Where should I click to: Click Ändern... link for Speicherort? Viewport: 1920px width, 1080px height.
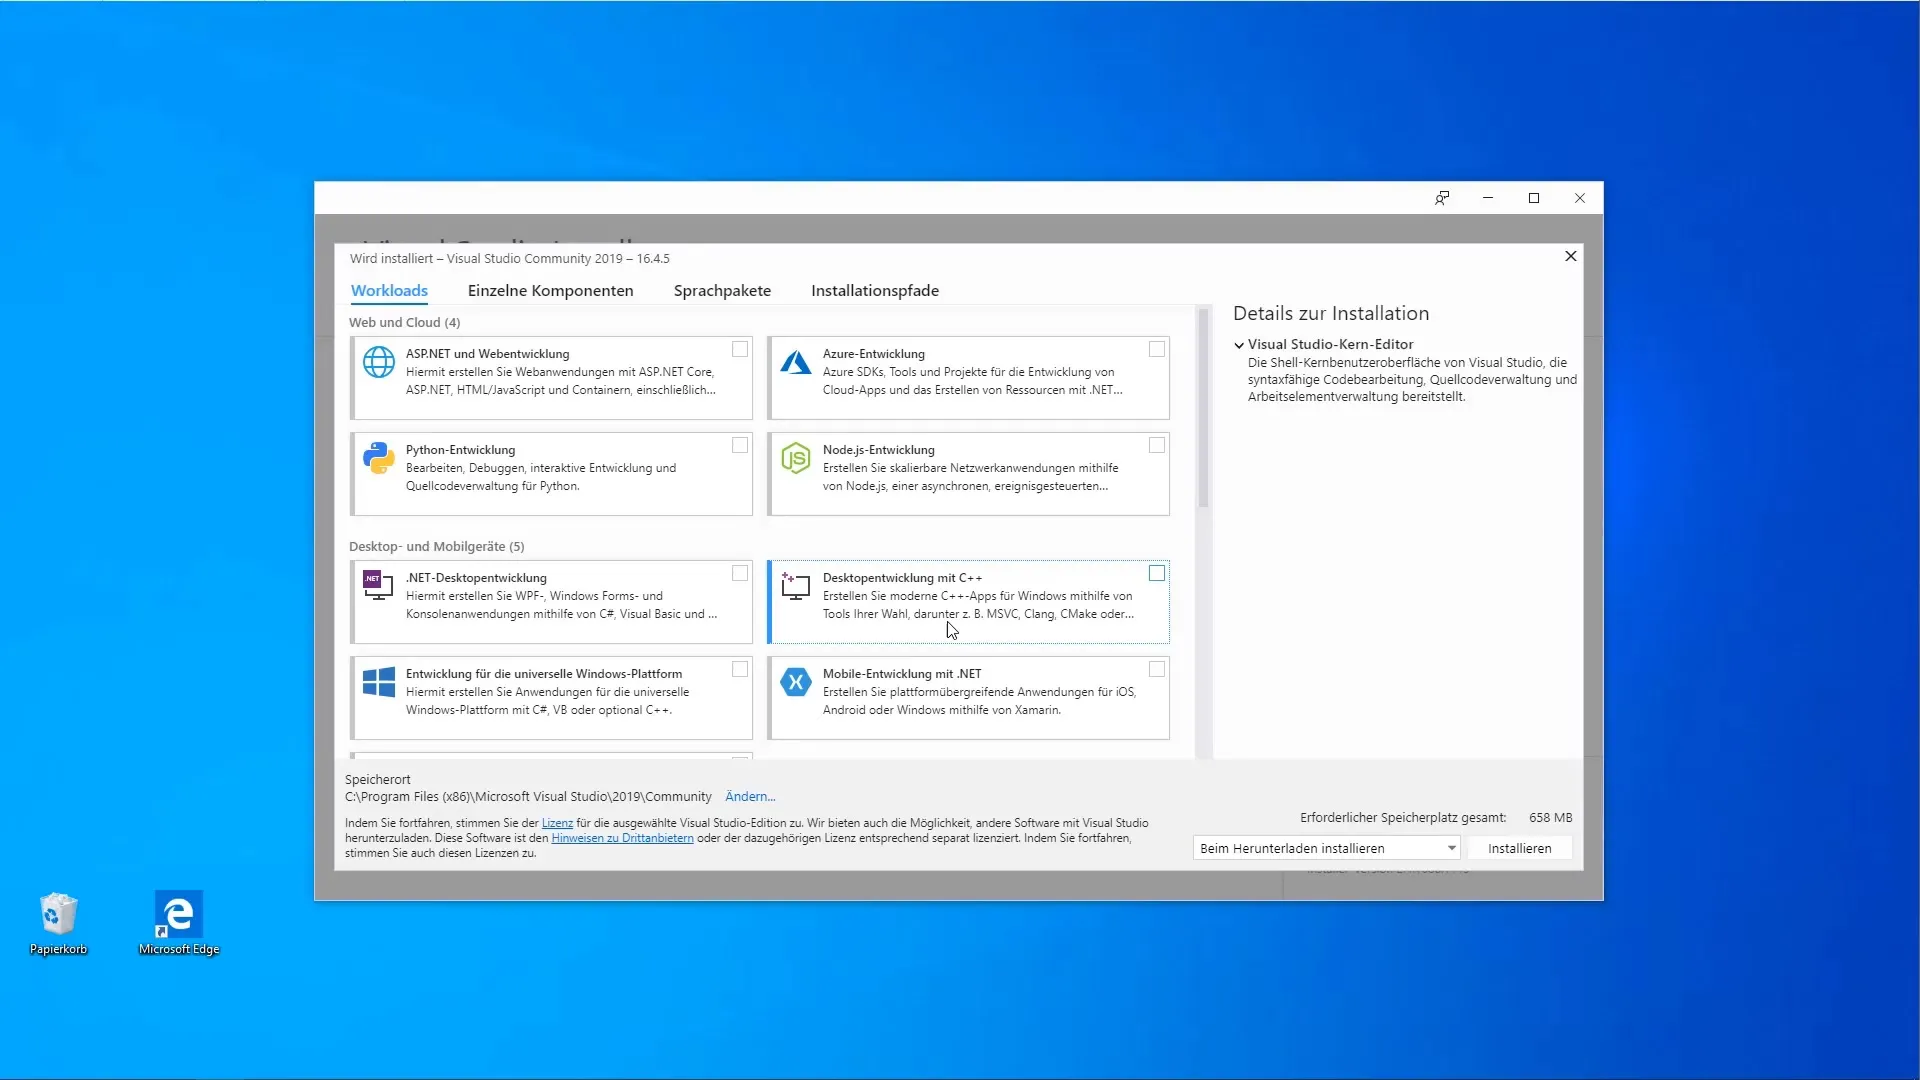pos(750,796)
